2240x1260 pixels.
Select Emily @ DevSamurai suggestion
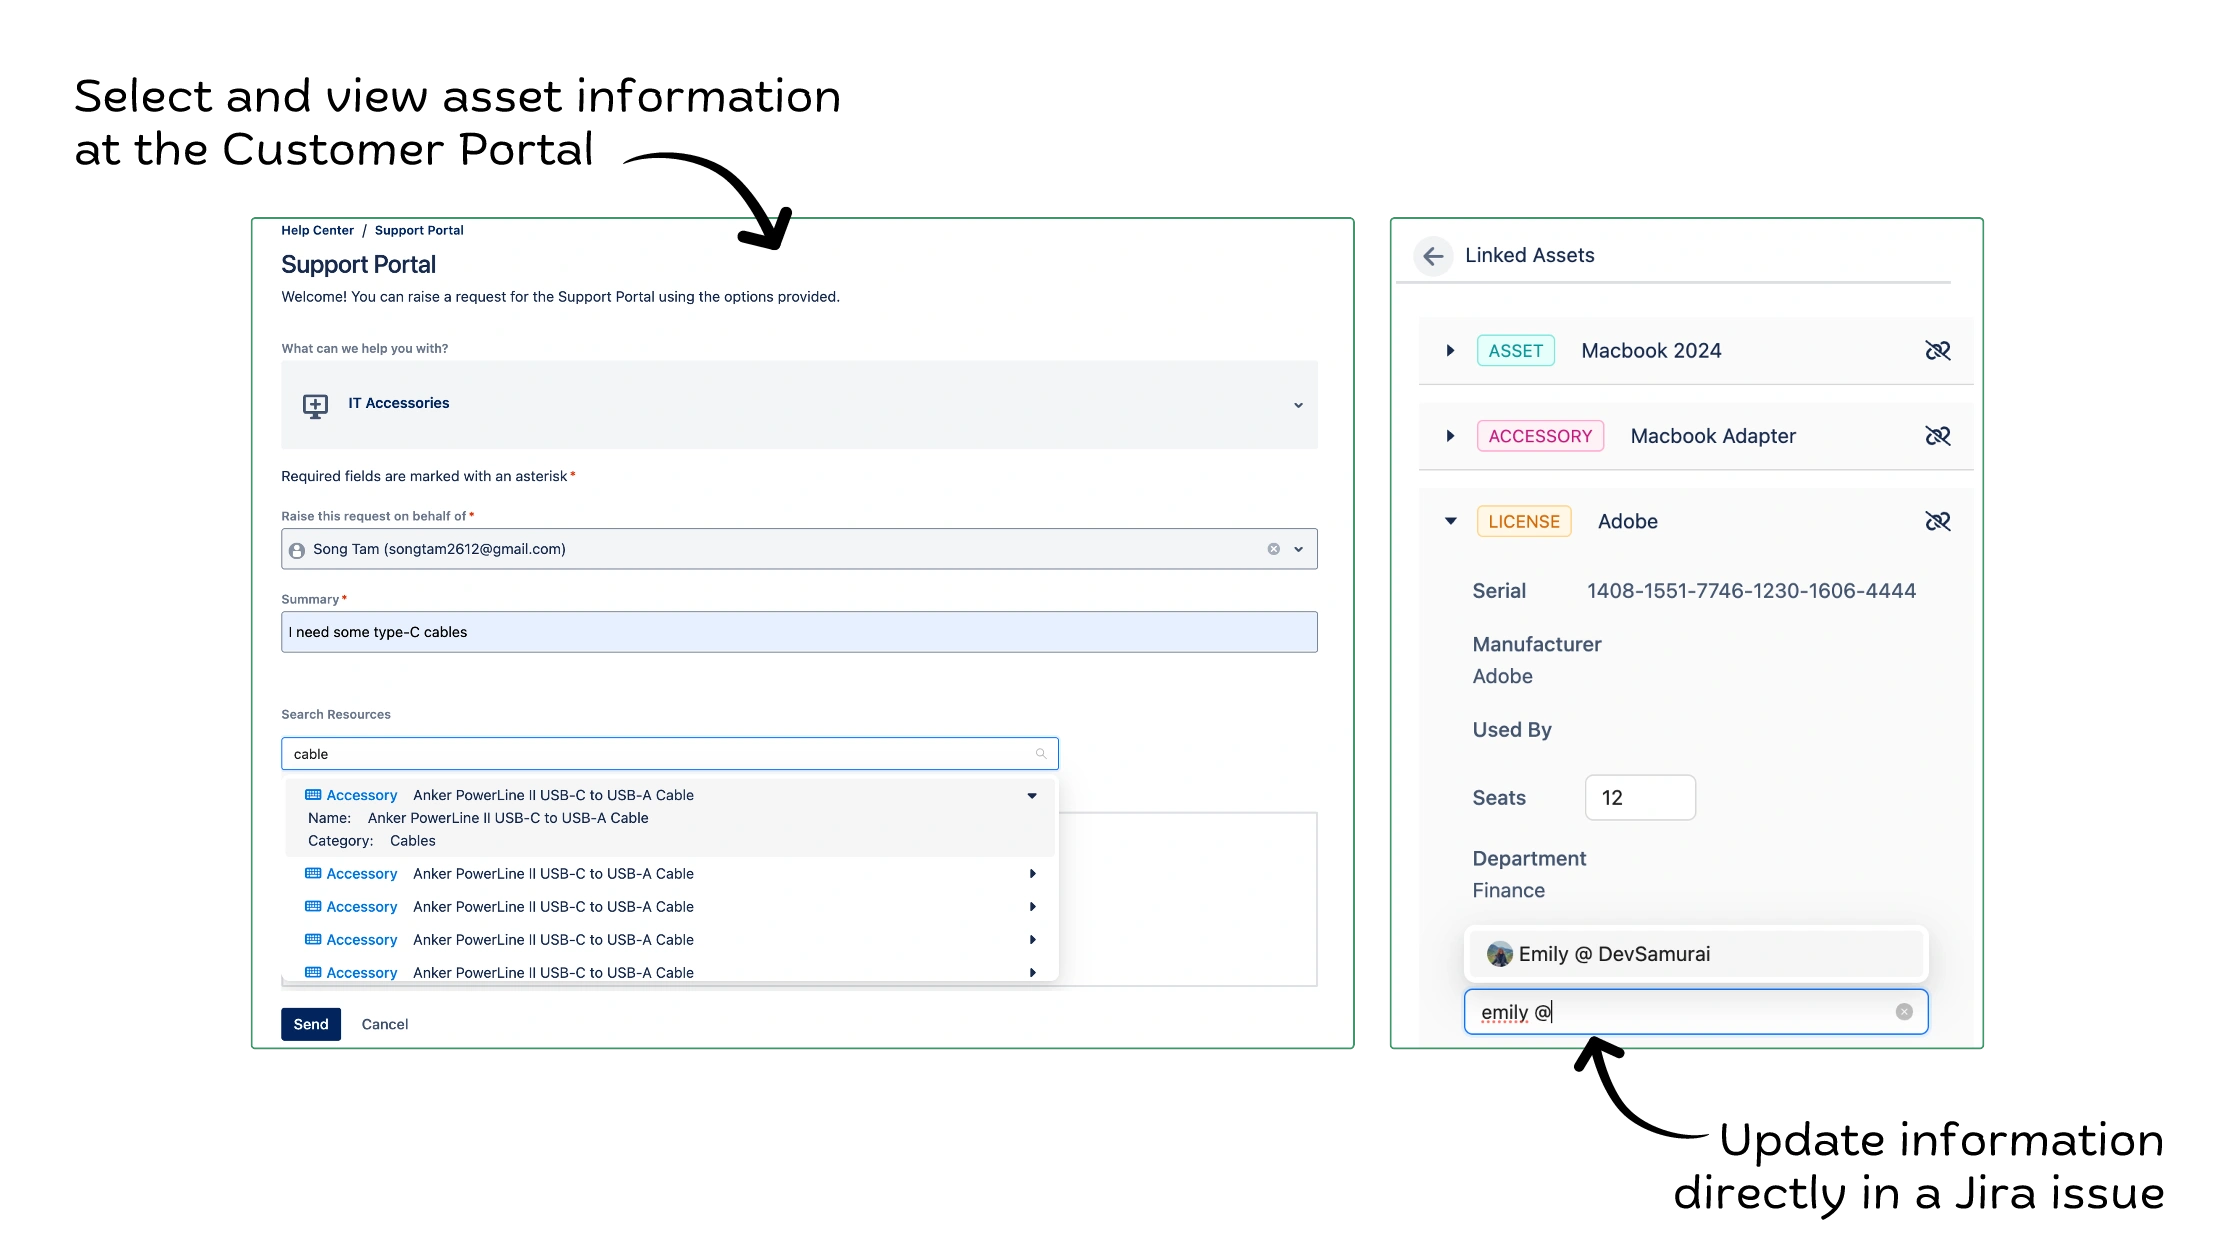(x=1613, y=954)
